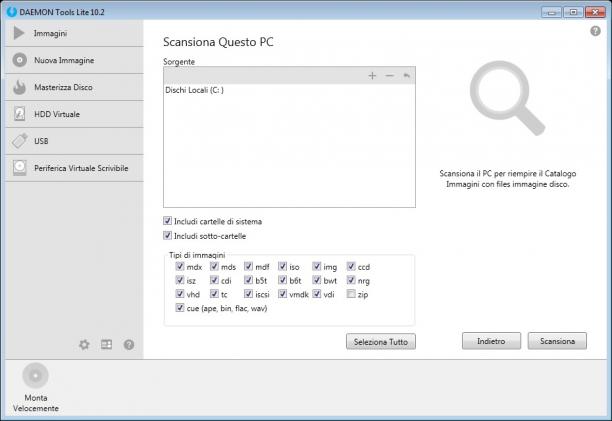This screenshot has height=421, width=612.
Task: Toggle the mds image type checkbox
Action: pyautogui.click(x=214, y=266)
